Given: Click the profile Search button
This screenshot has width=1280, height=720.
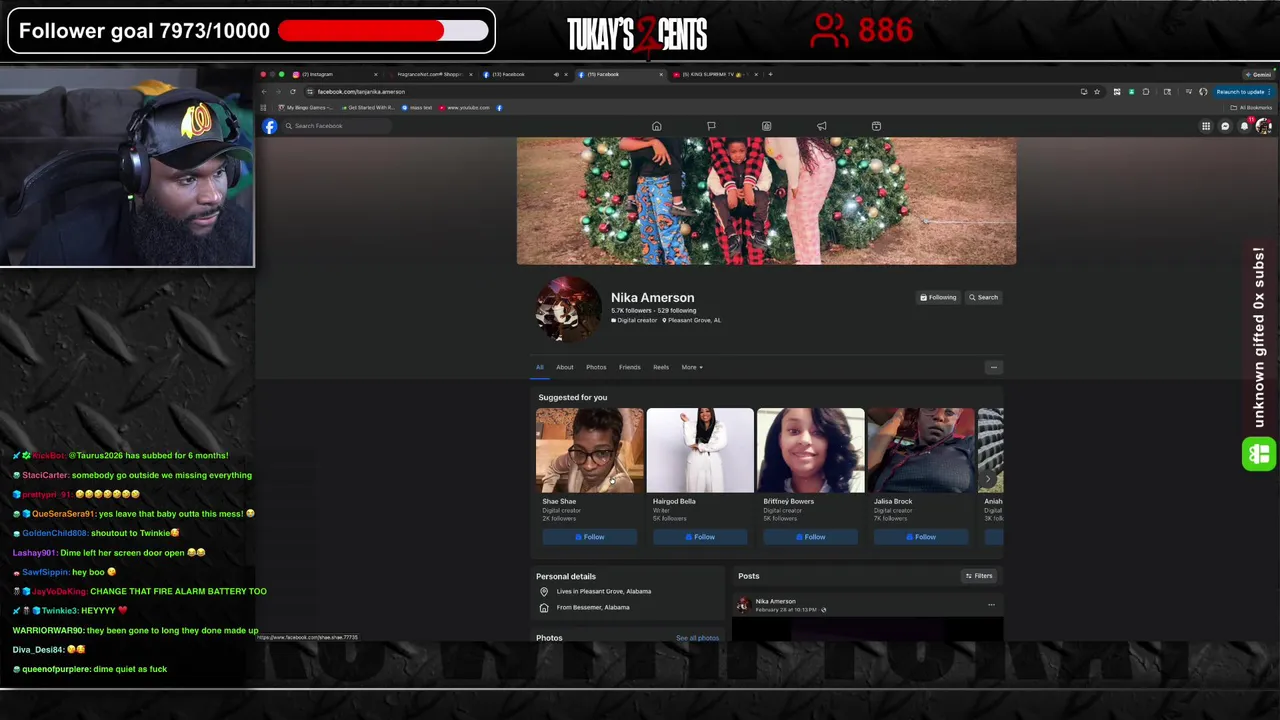Looking at the screenshot, I should [x=983, y=297].
